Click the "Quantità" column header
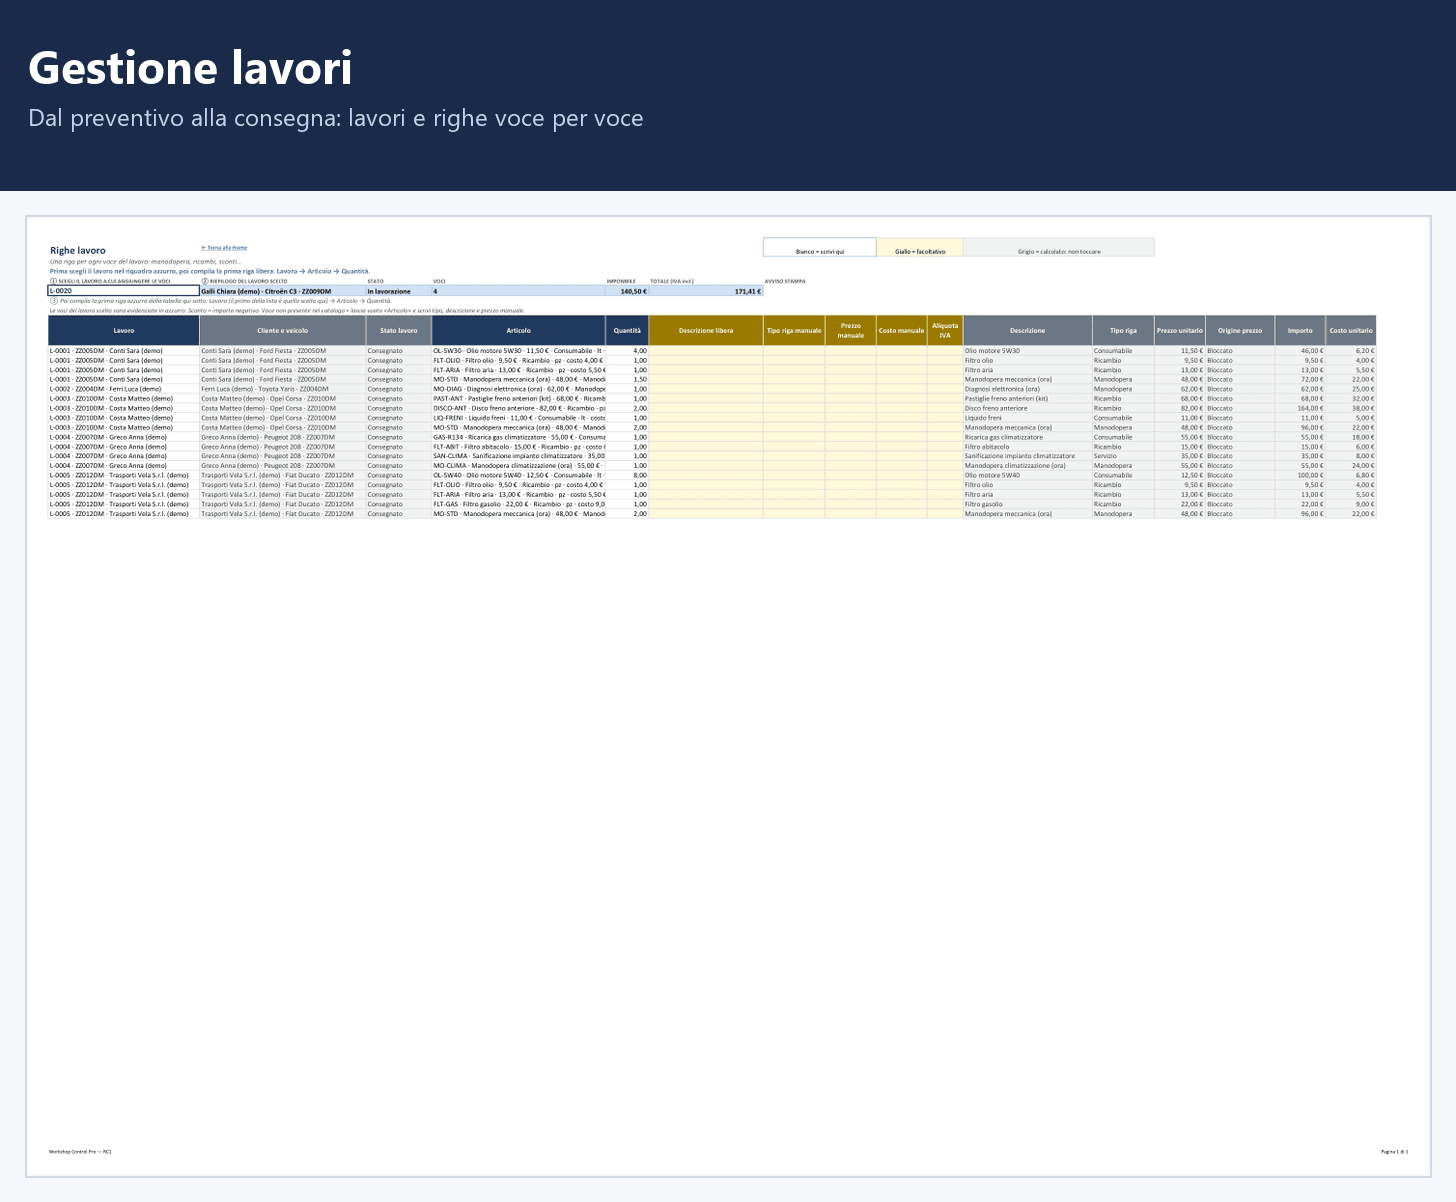This screenshot has height=1202, width=1456. 627,330
